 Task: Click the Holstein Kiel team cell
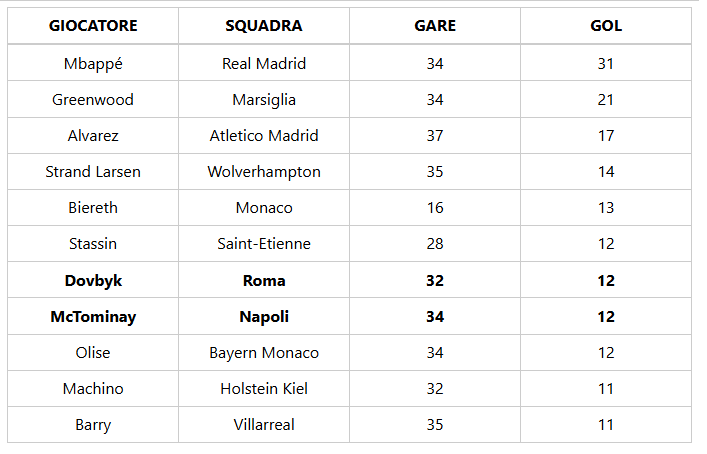click(264, 389)
